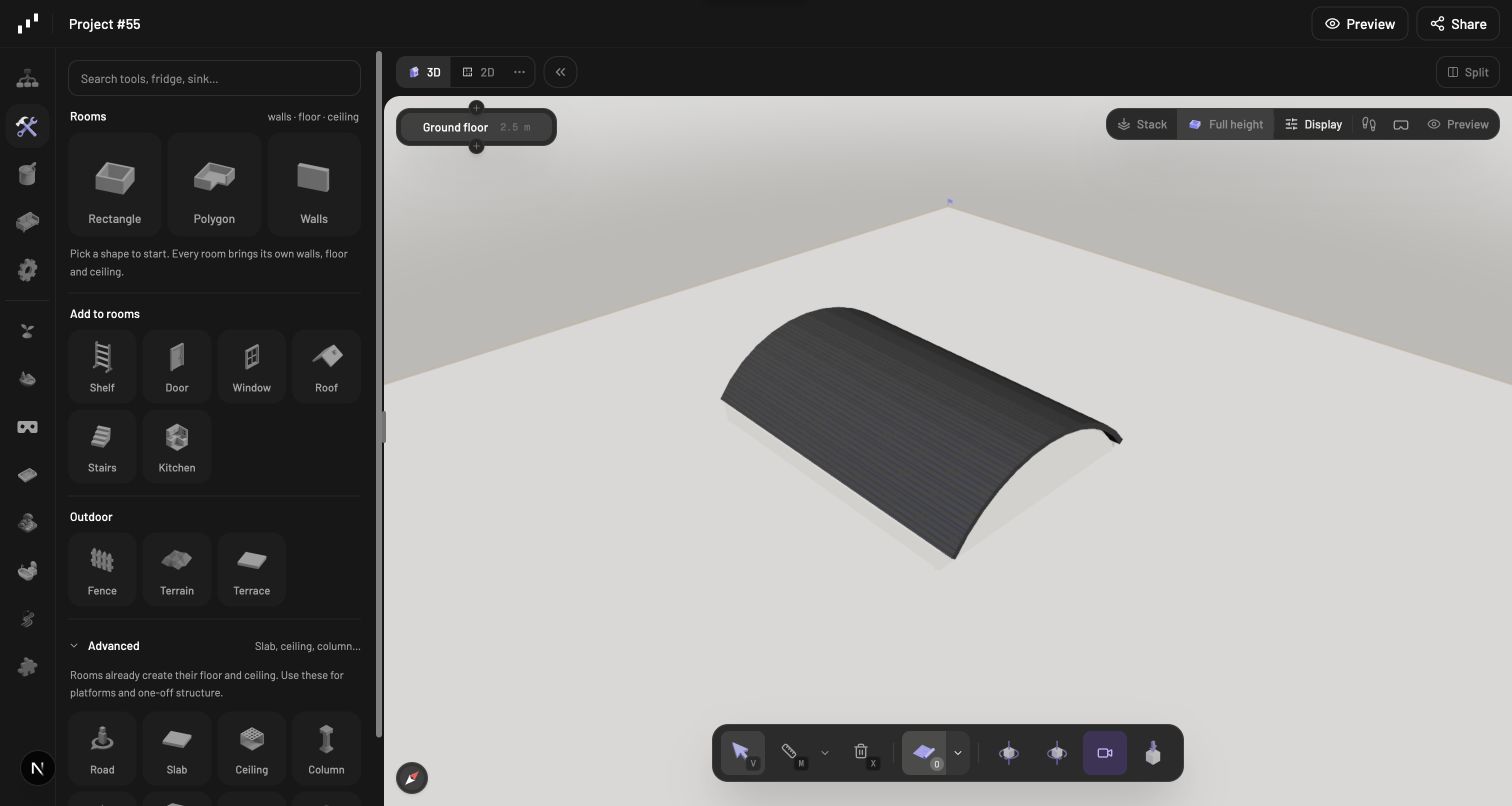Click the compass orientation button
This screenshot has height=806, width=1512.
(412, 778)
